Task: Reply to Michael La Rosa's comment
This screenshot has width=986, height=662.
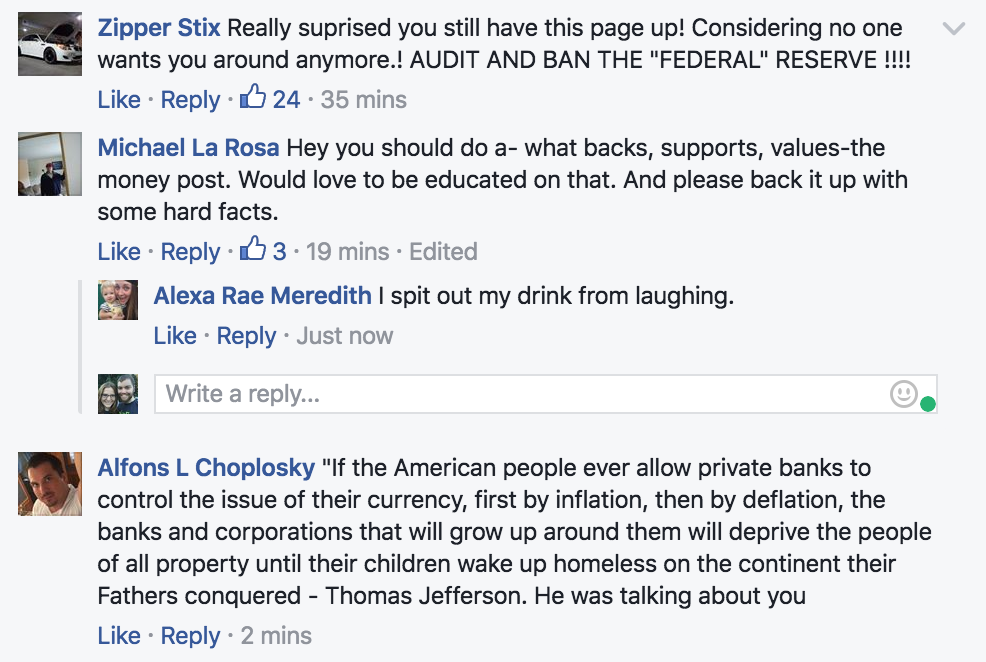Action: [190, 252]
